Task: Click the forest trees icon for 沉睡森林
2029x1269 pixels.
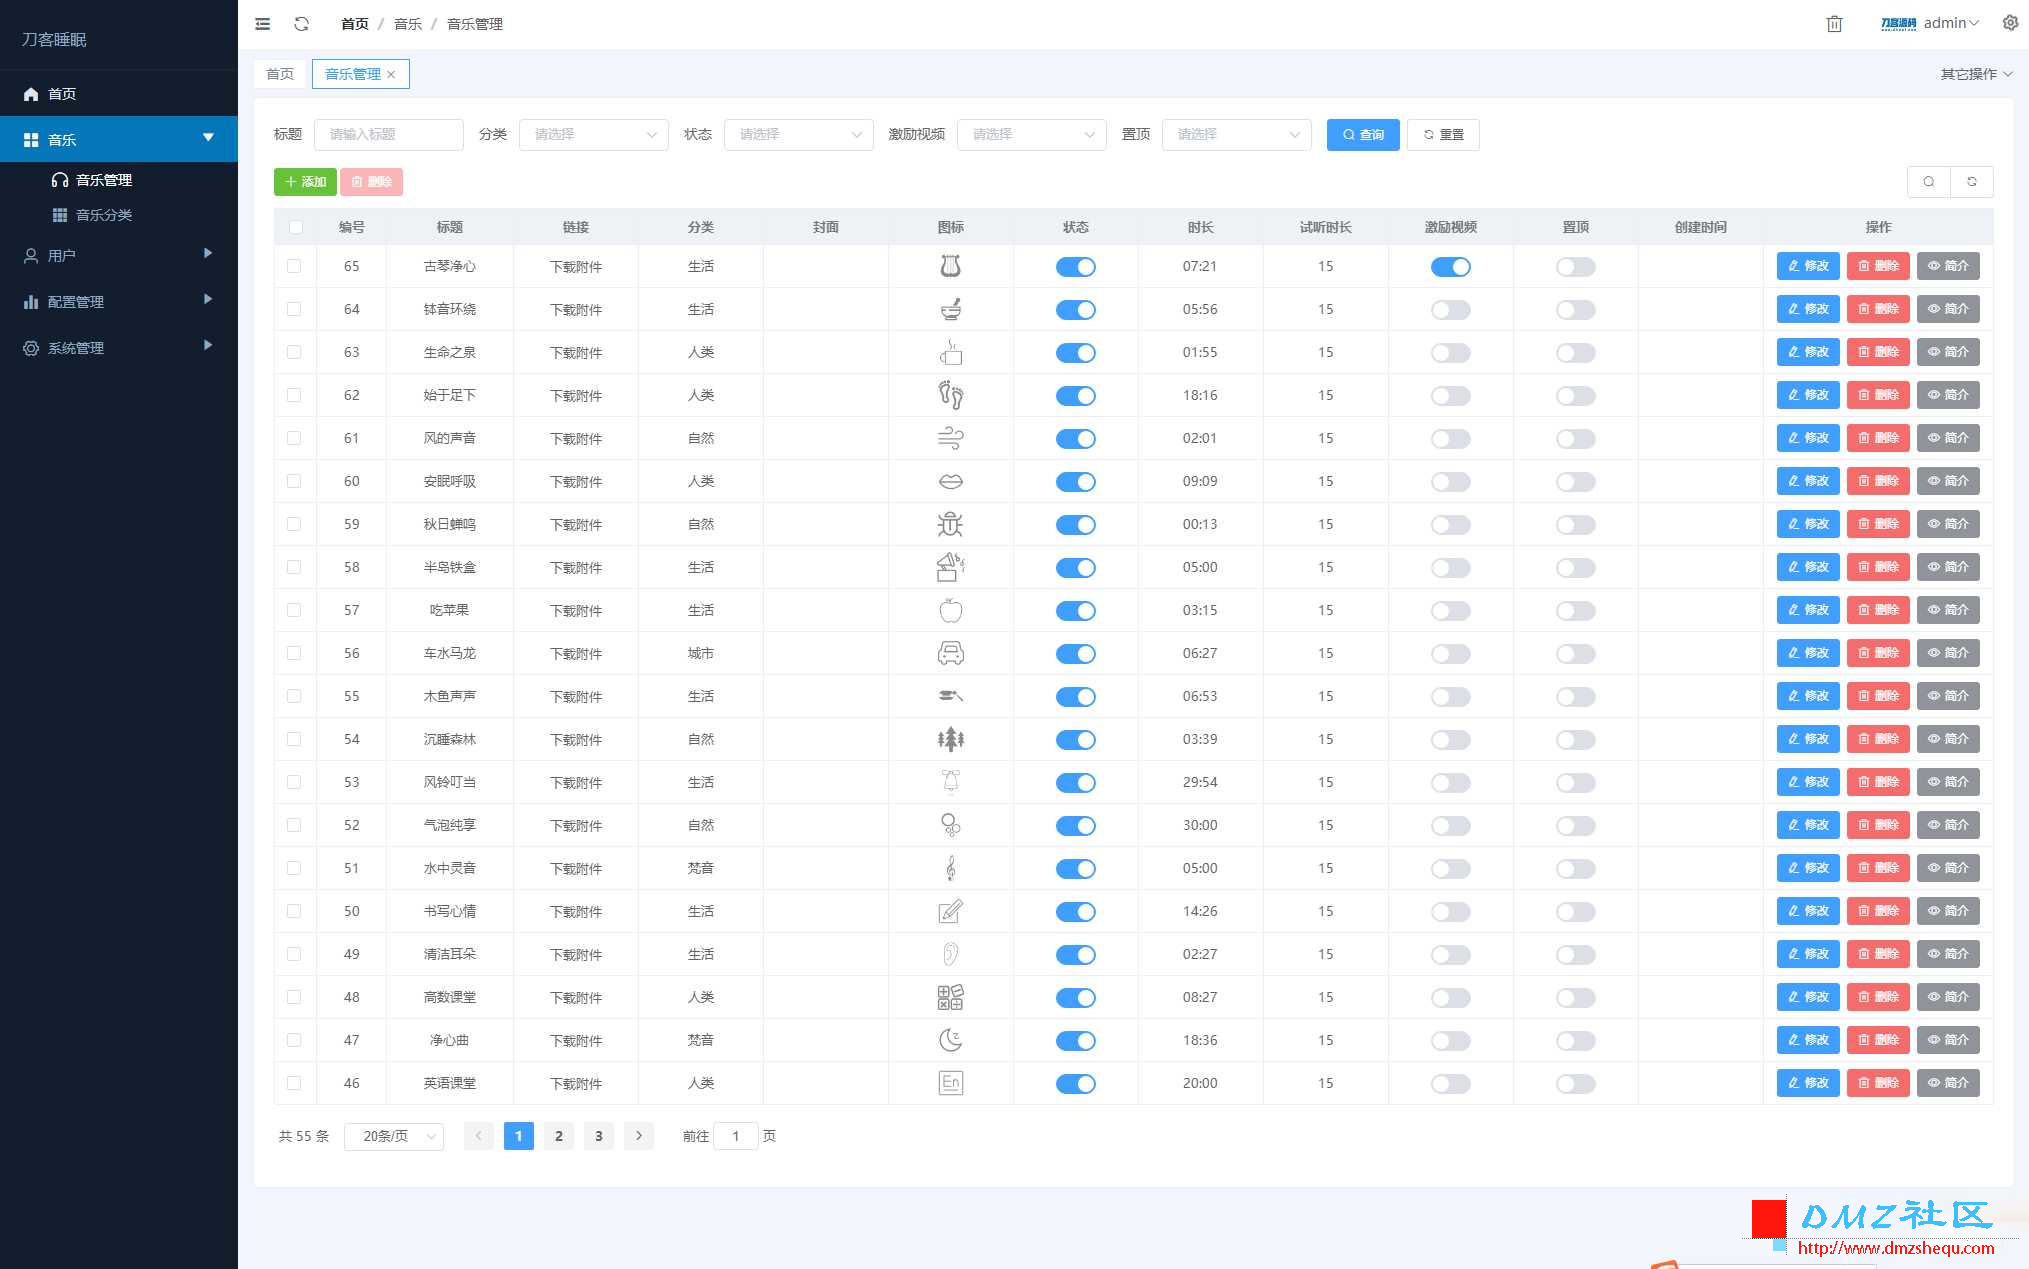Action: tap(950, 739)
